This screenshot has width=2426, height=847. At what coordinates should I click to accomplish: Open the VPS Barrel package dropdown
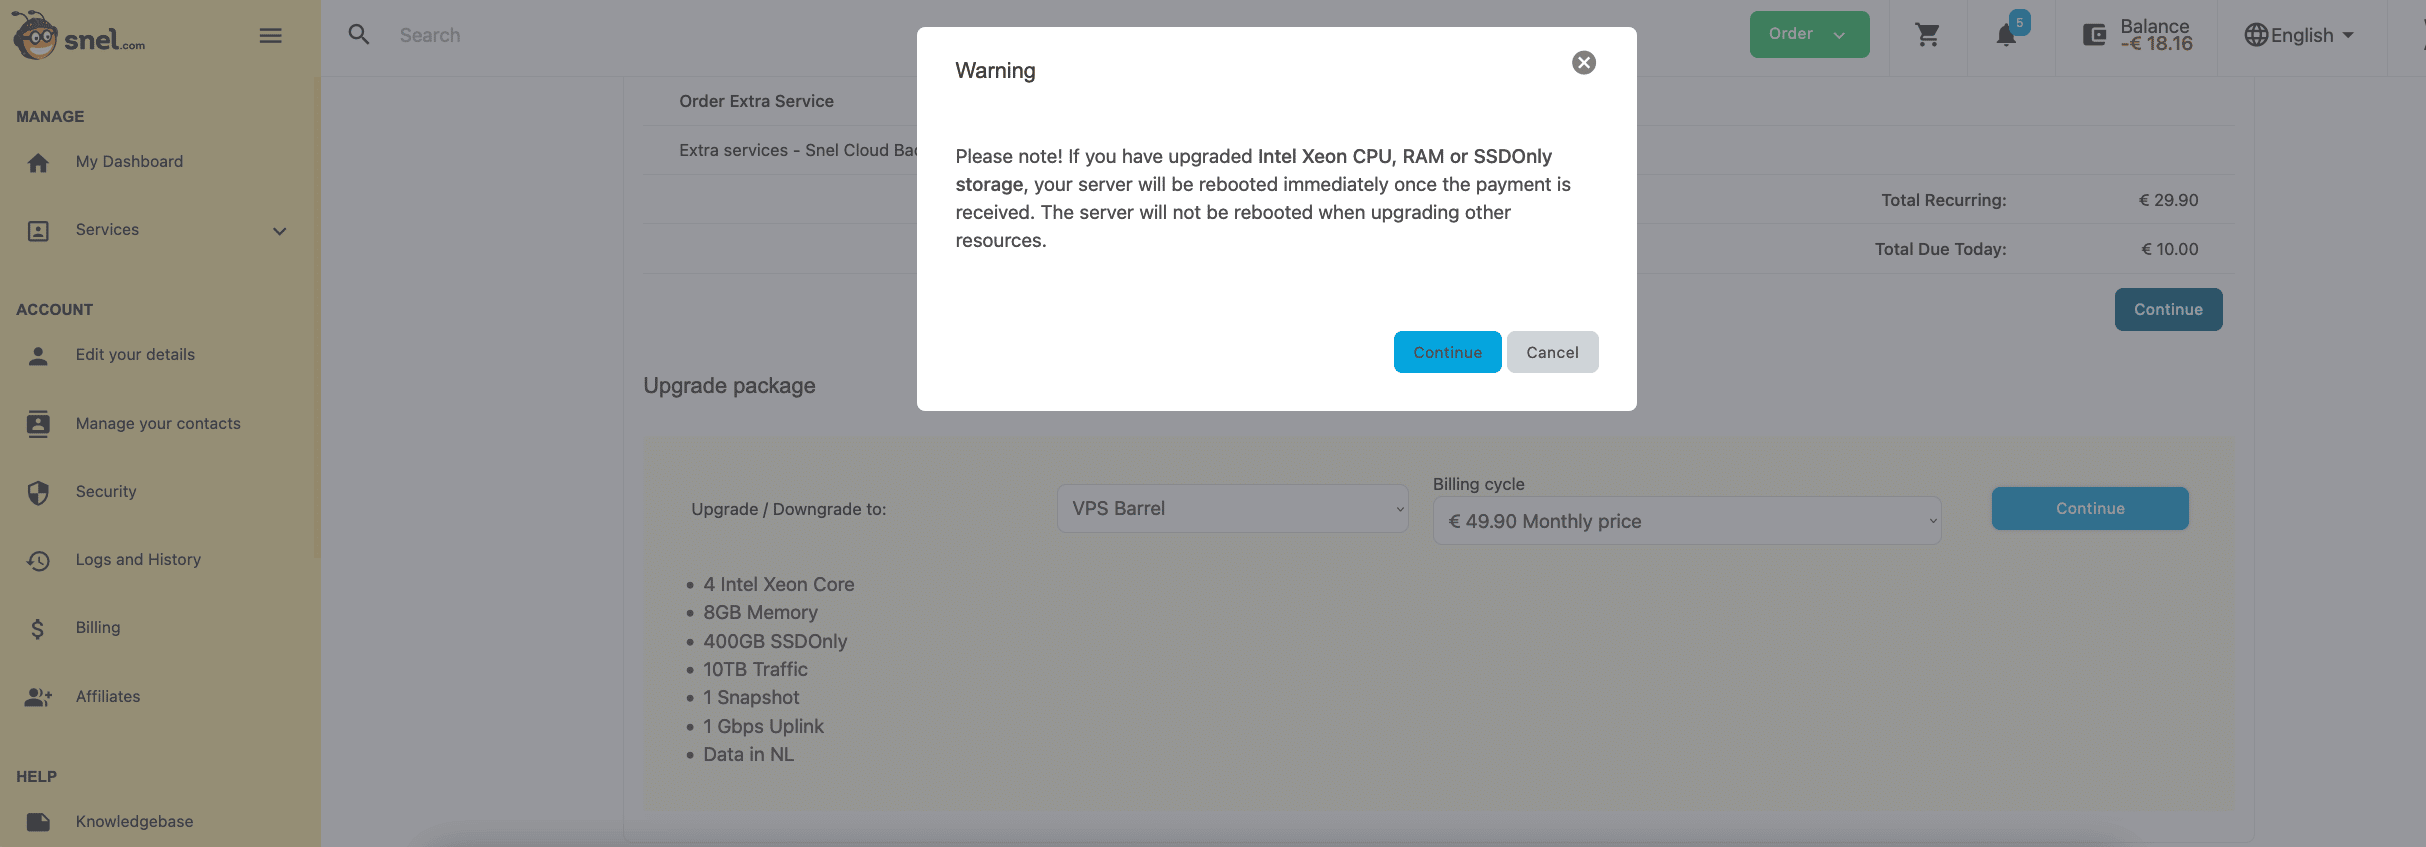pyautogui.click(x=1232, y=509)
